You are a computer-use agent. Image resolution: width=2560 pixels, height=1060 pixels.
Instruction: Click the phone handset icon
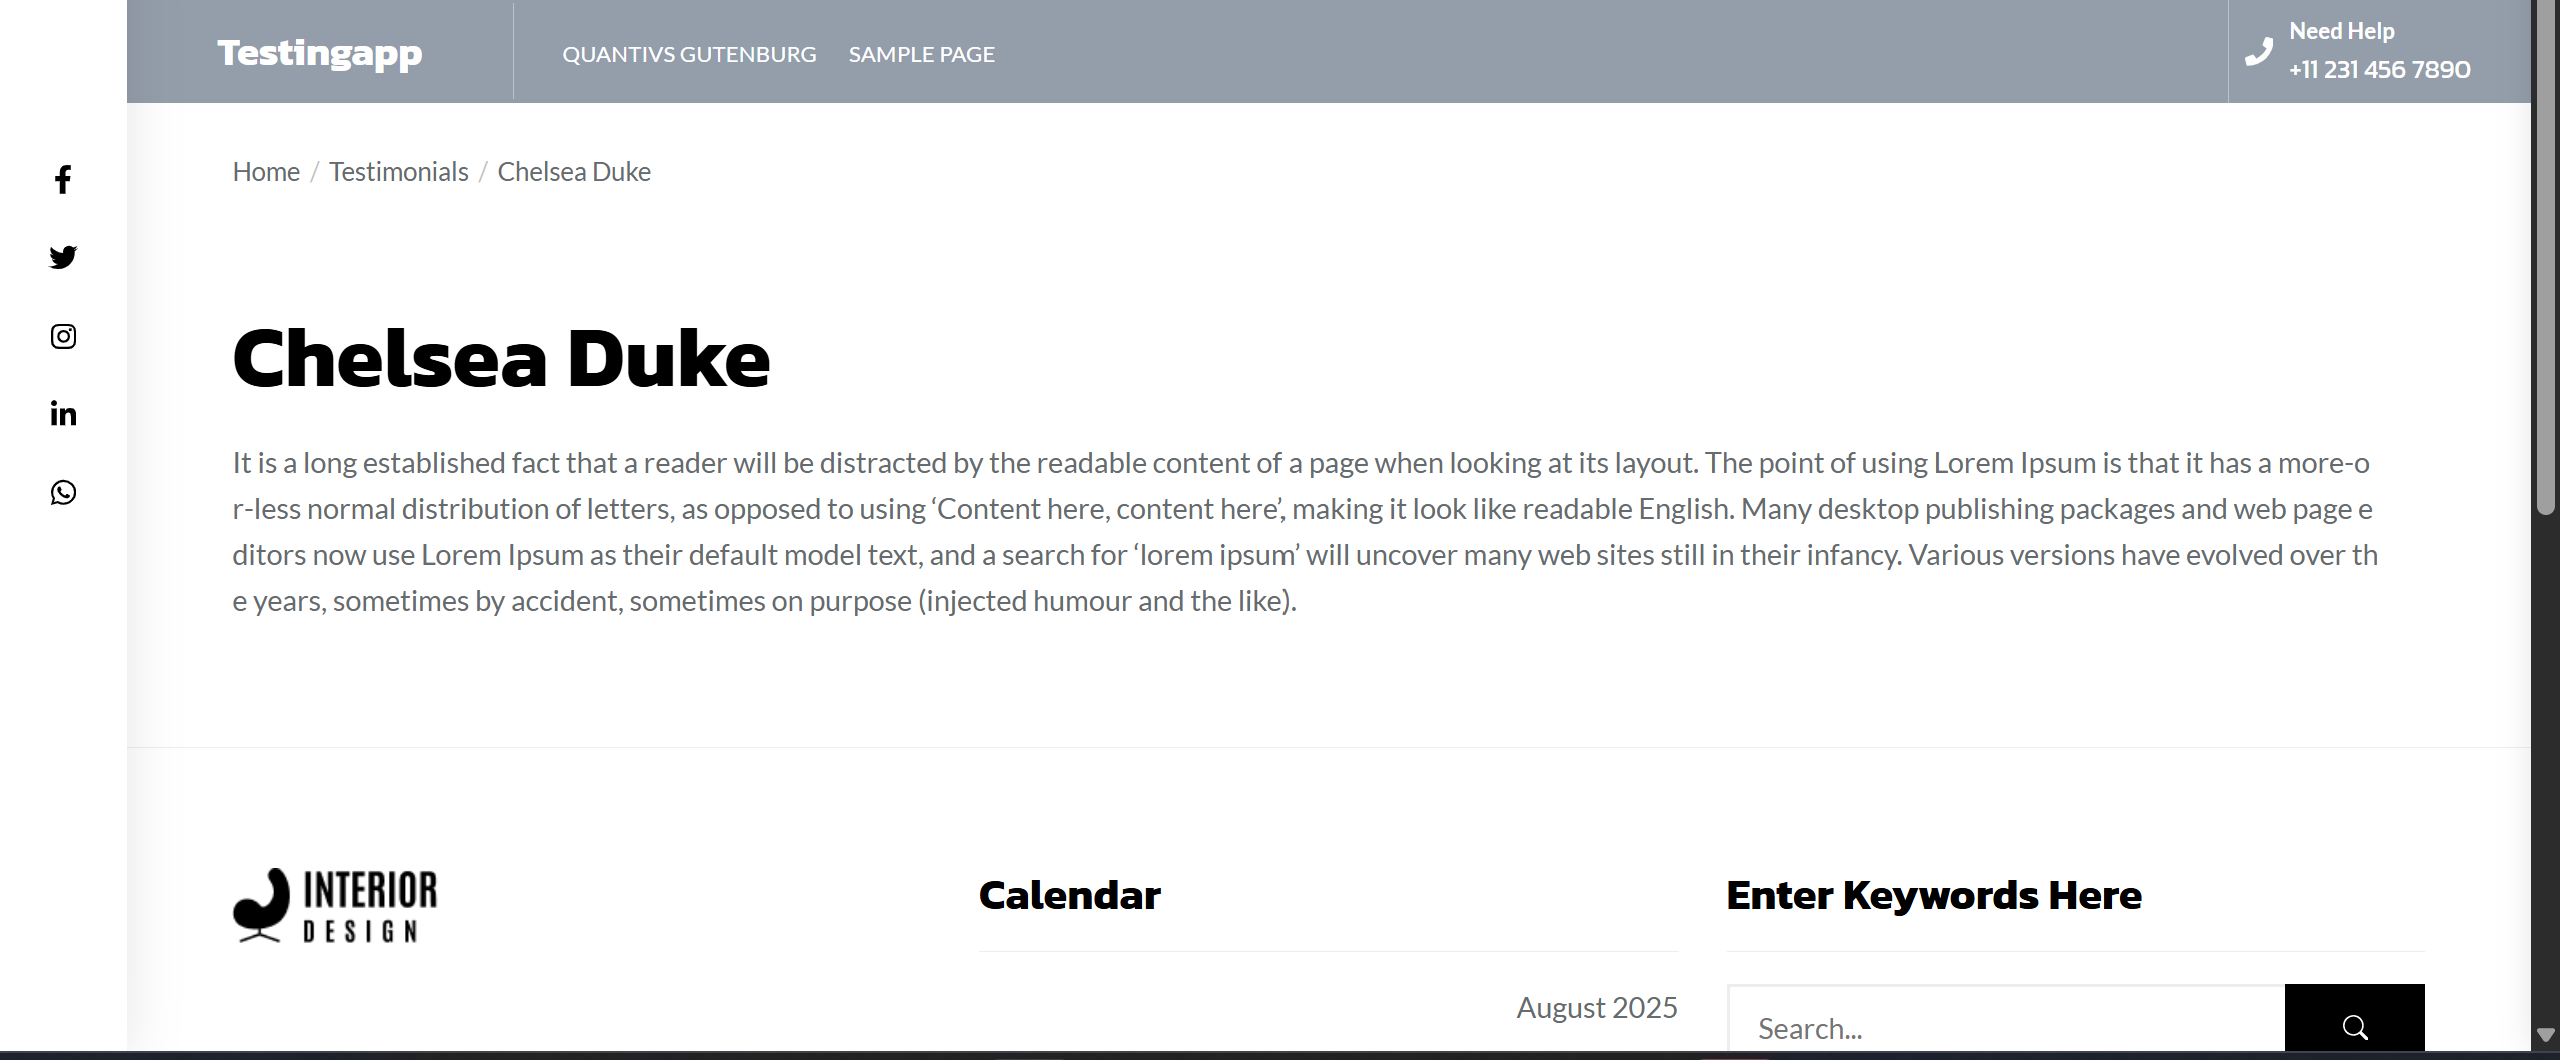click(x=2259, y=52)
